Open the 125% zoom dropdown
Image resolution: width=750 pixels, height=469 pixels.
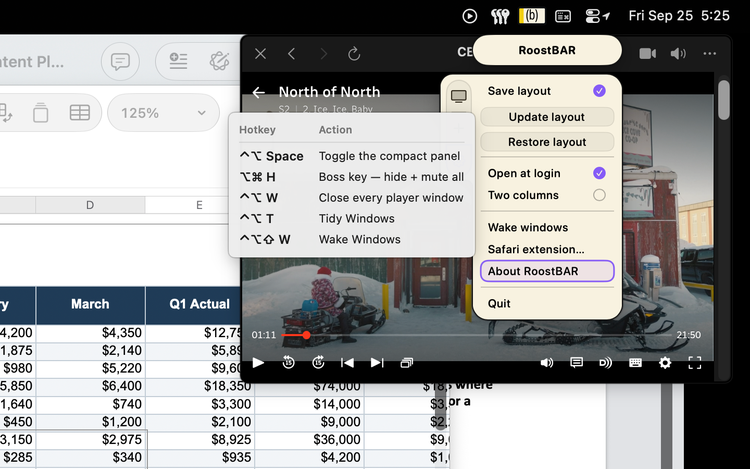pos(163,113)
